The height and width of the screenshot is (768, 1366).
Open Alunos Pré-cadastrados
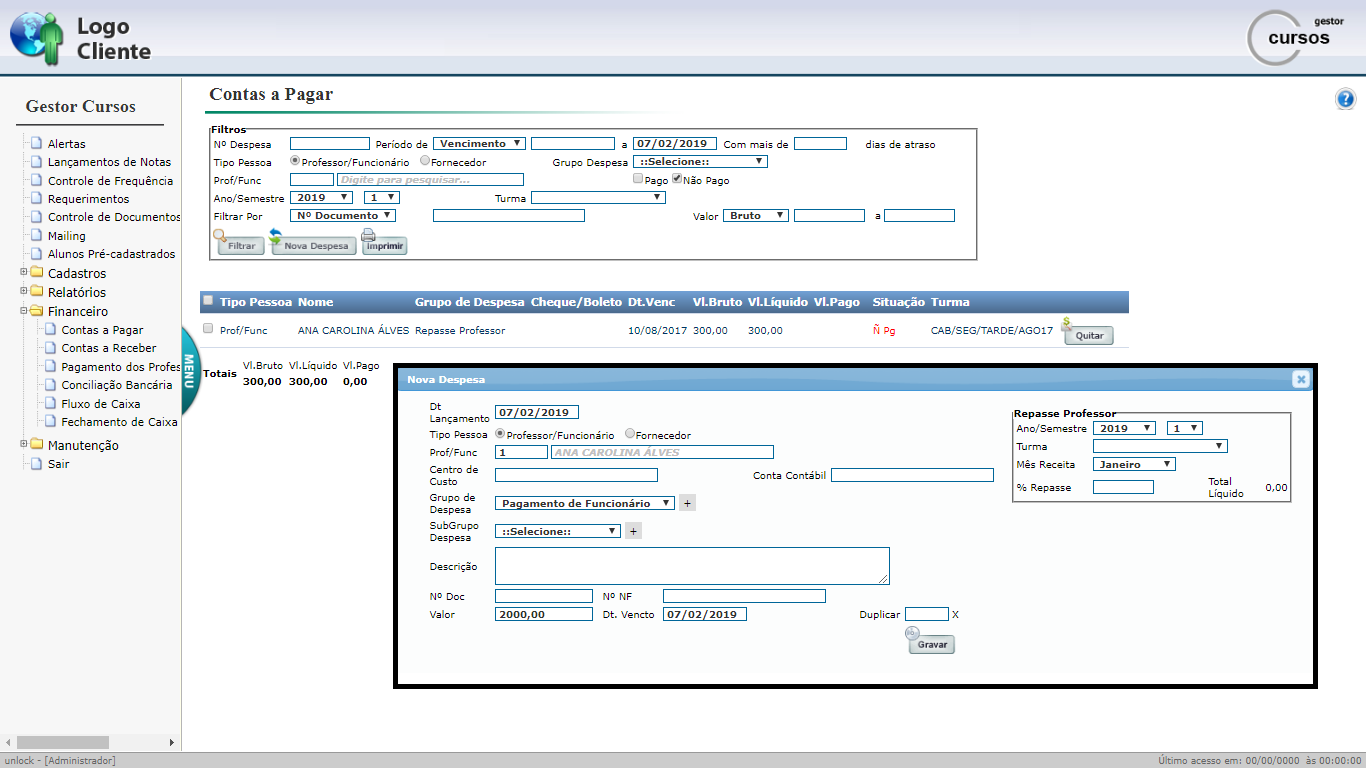pyautogui.click(x=111, y=254)
